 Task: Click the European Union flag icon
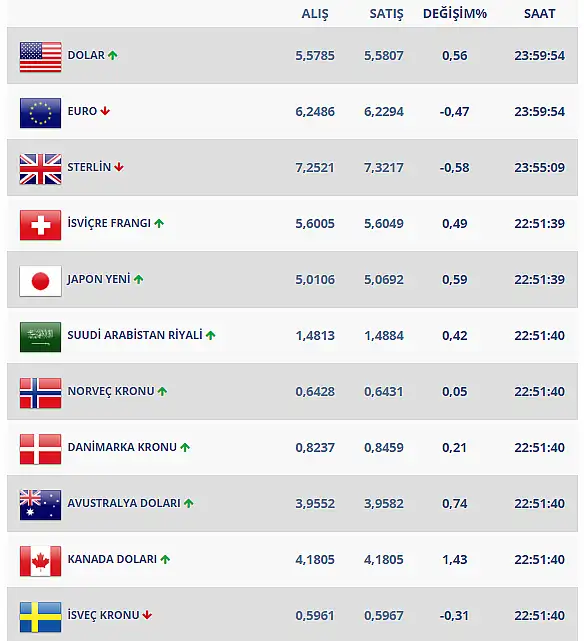coord(40,113)
